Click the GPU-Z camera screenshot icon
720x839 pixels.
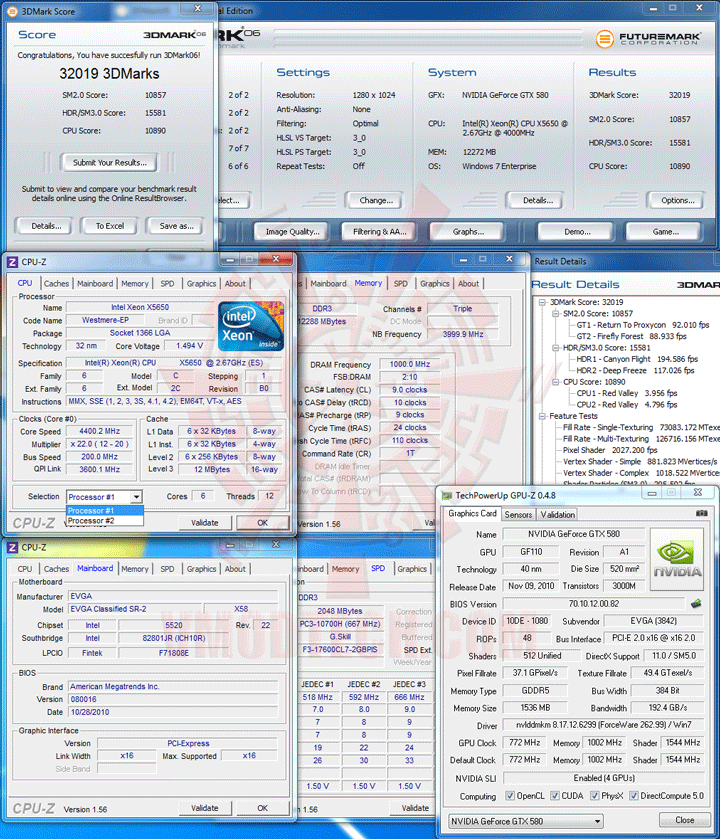pos(701,513)
